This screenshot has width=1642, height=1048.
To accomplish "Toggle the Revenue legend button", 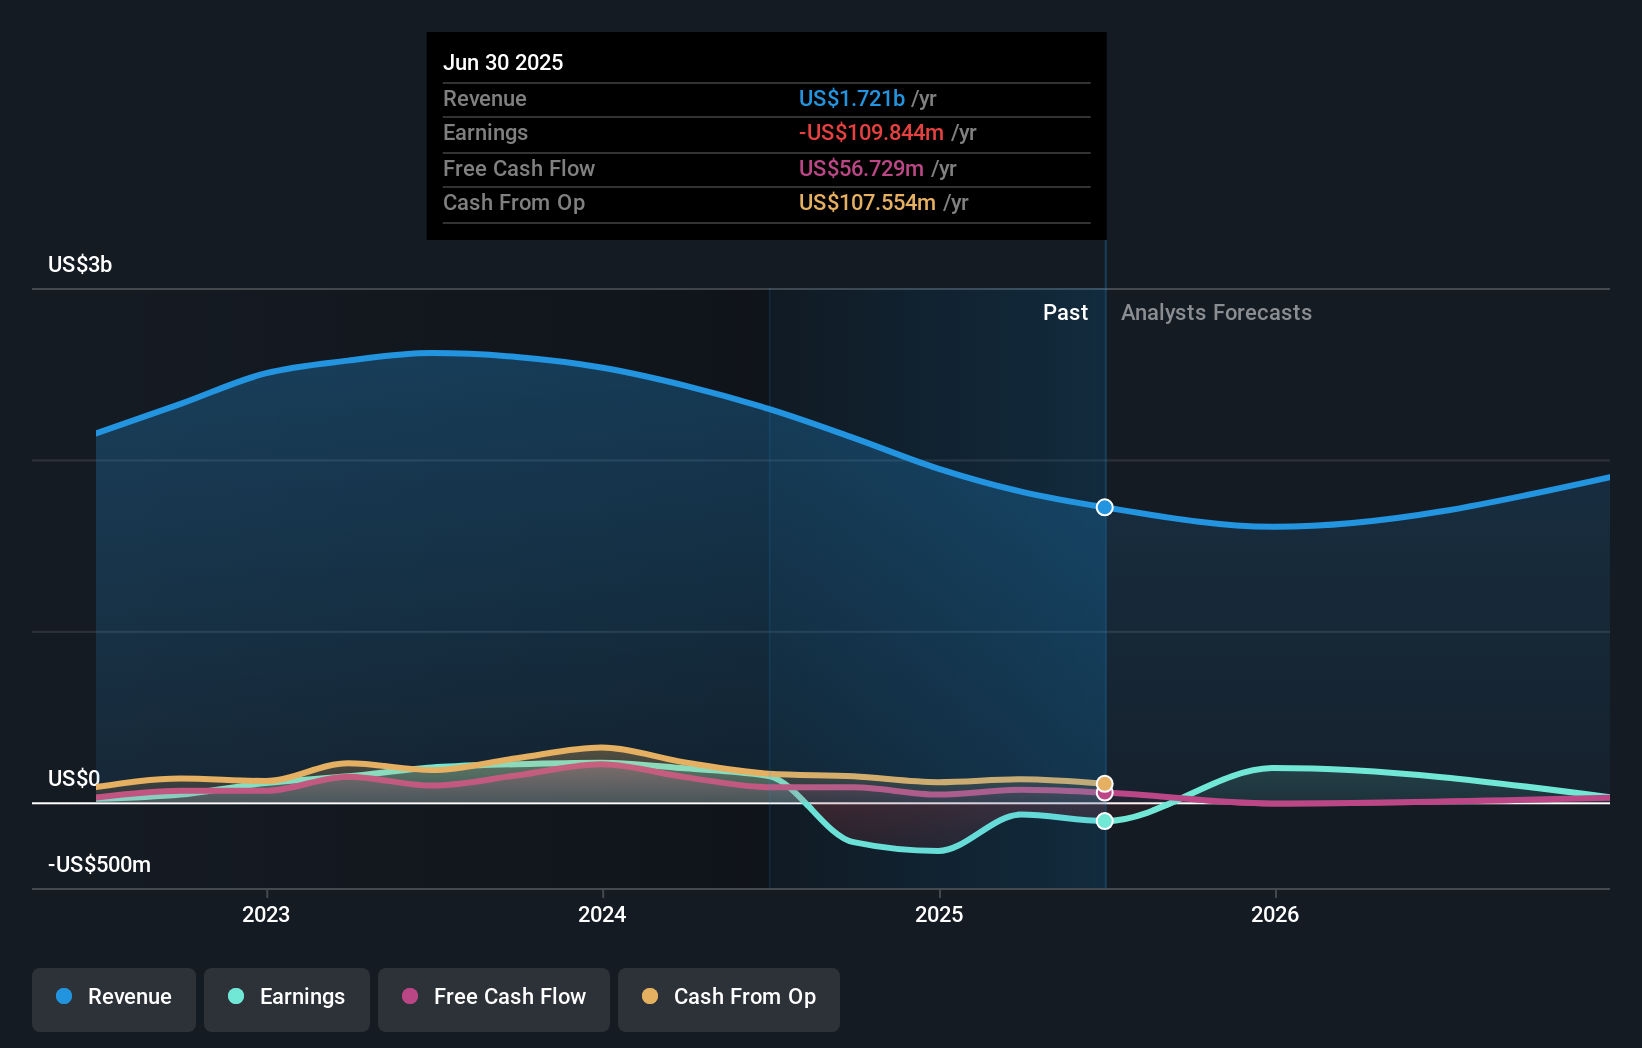I will [x=114, y=999].
